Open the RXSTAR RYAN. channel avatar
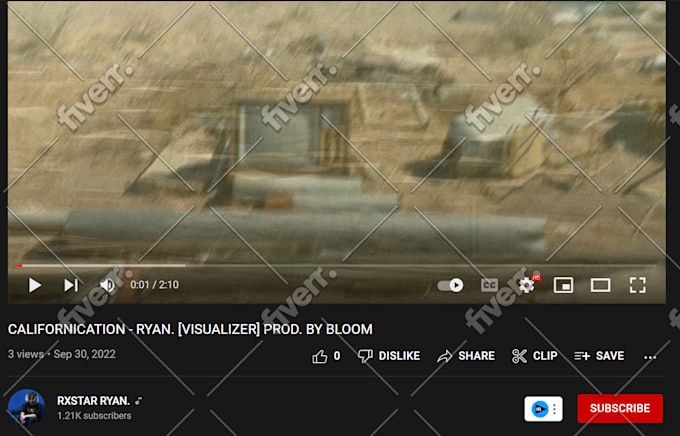The image size is (680, 436). [x=26, y=407]
